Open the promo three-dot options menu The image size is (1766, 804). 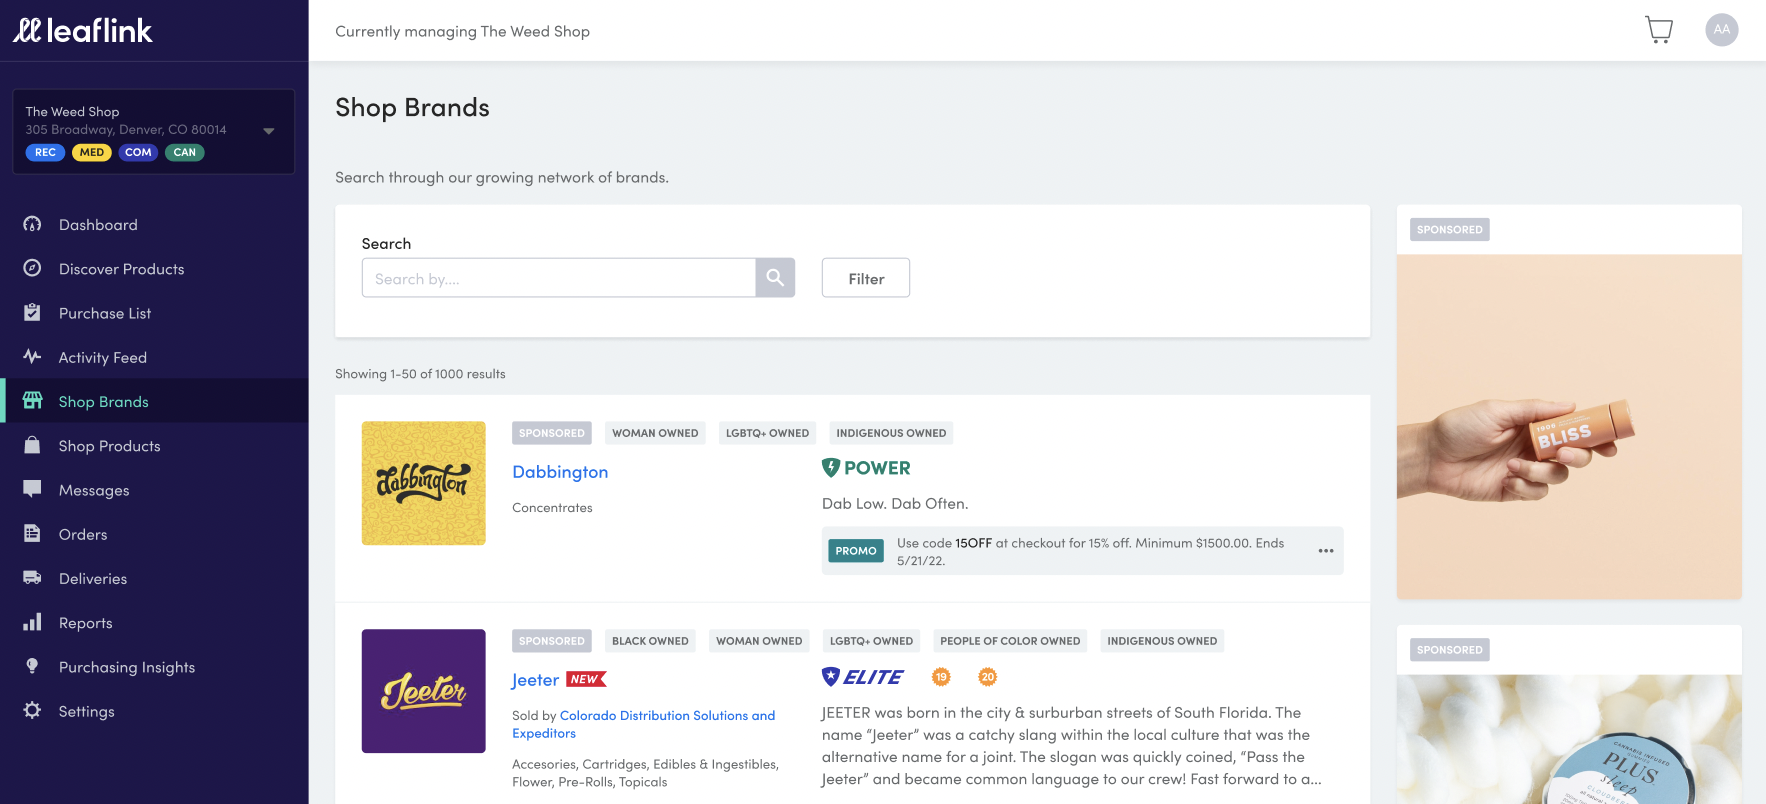tap(1326, 551)
